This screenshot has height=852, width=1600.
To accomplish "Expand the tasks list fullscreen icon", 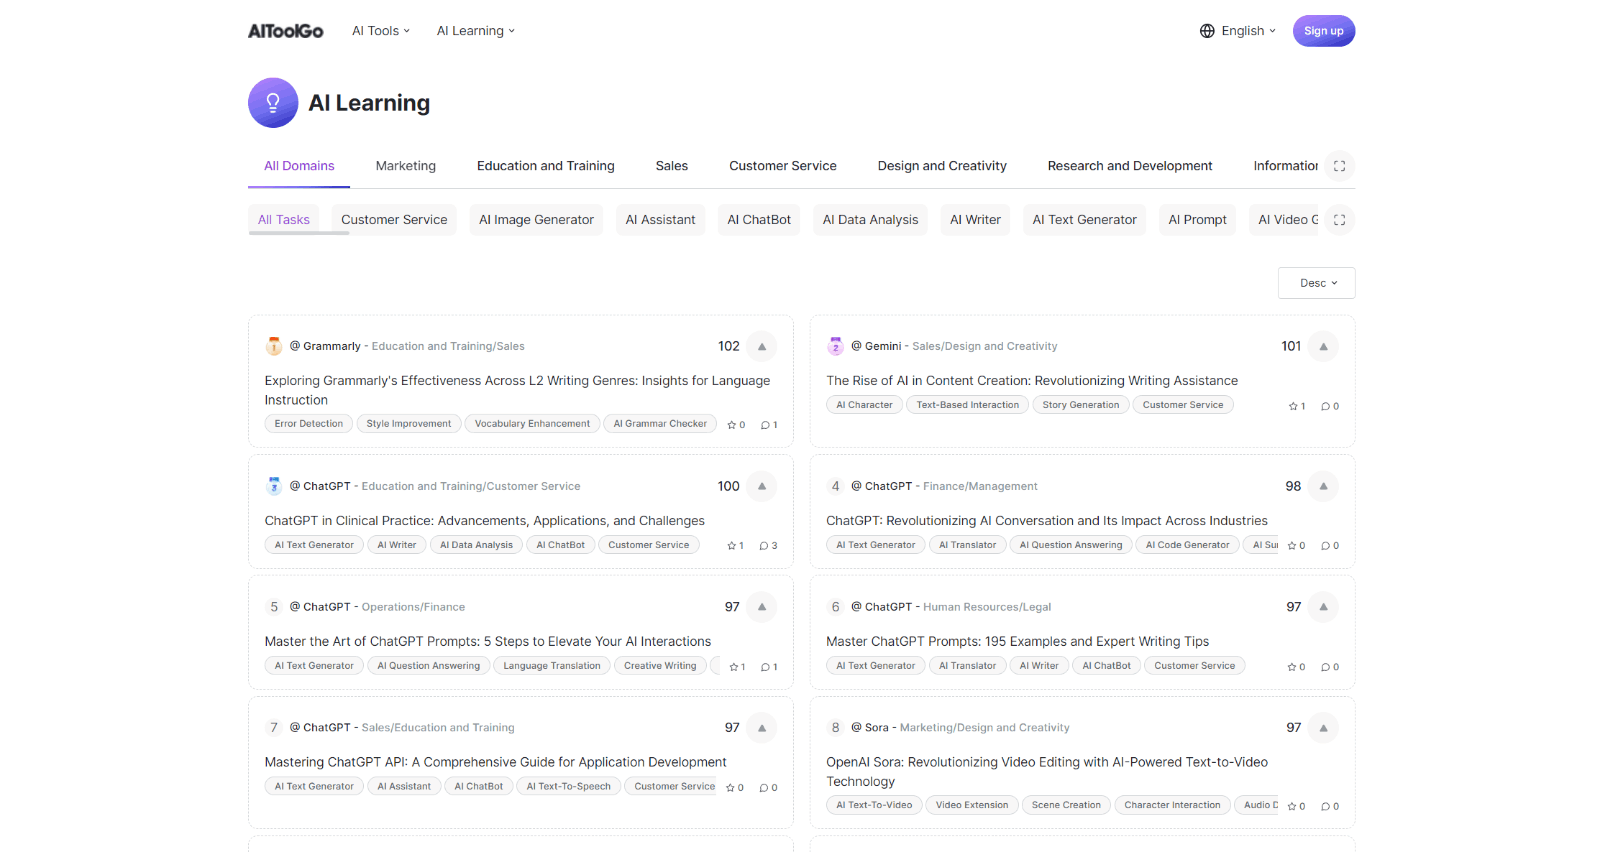I will tap(1339, 220).
